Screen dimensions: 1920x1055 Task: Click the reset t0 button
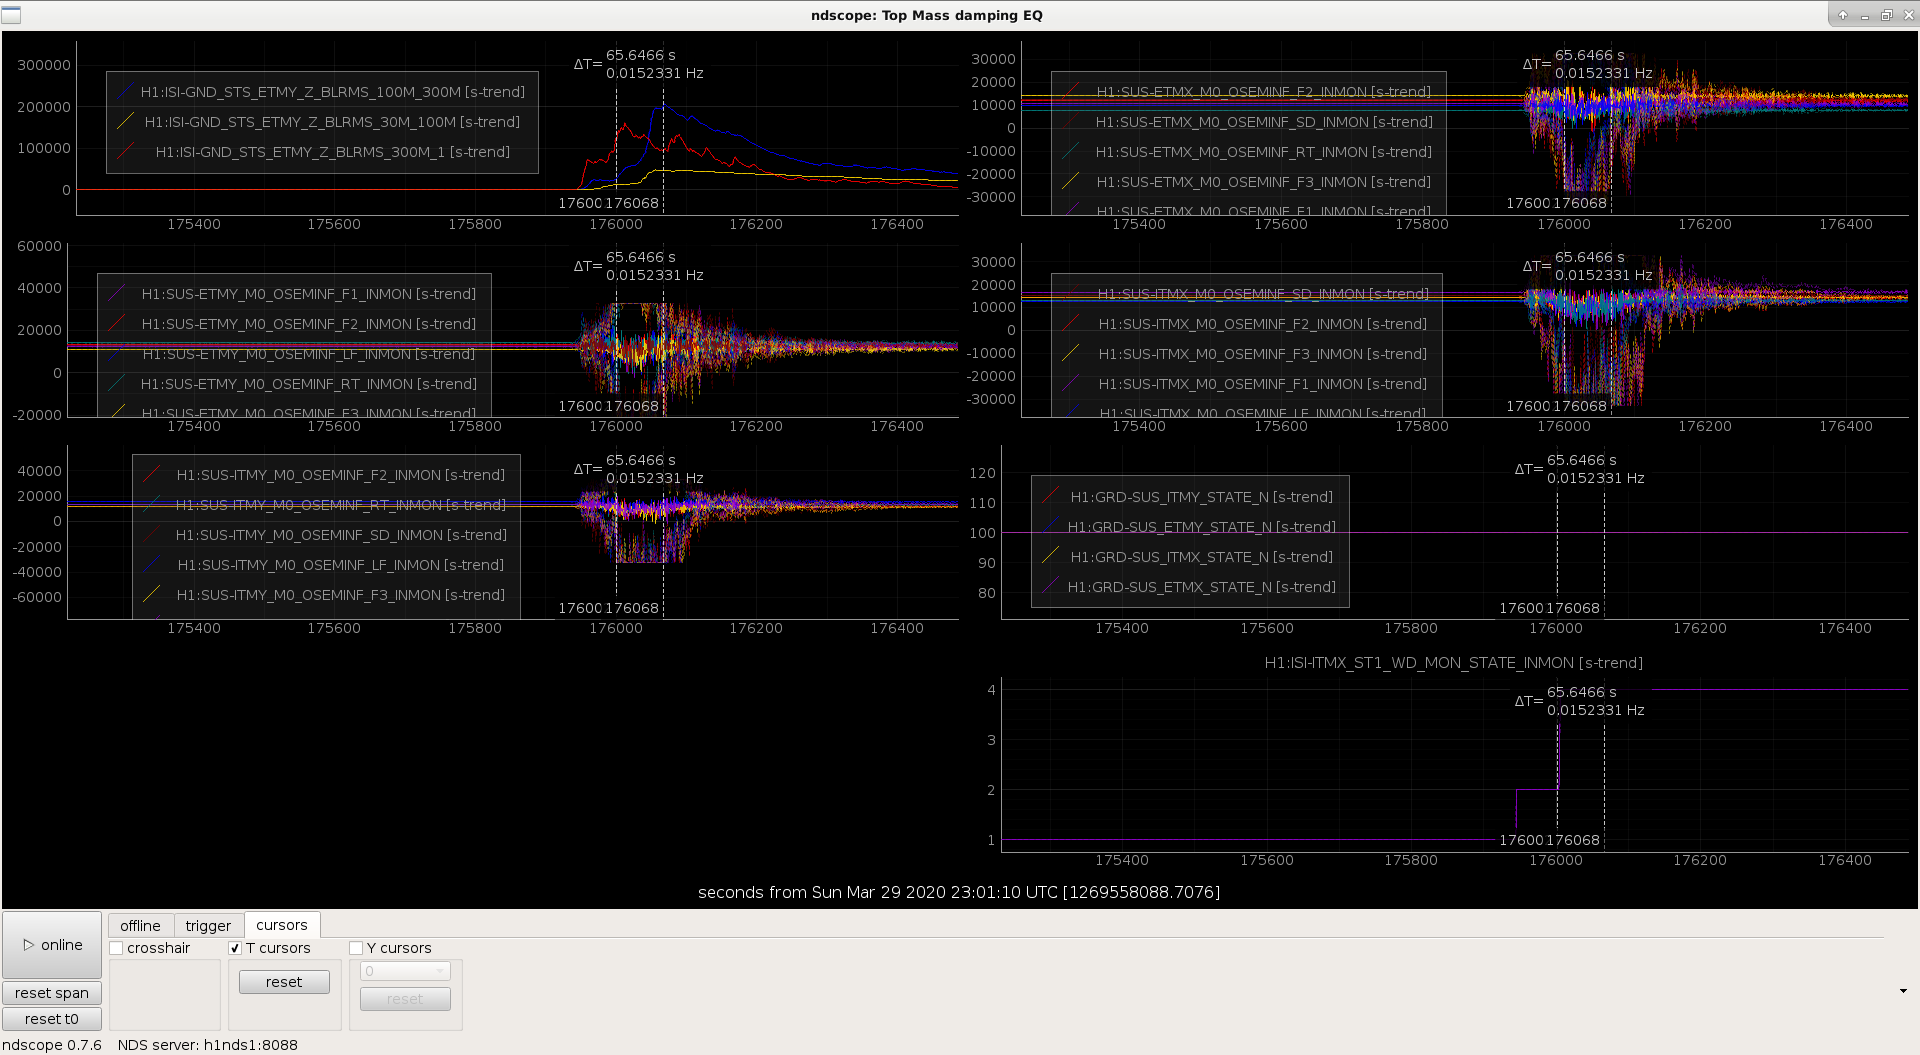(52, 1019)
